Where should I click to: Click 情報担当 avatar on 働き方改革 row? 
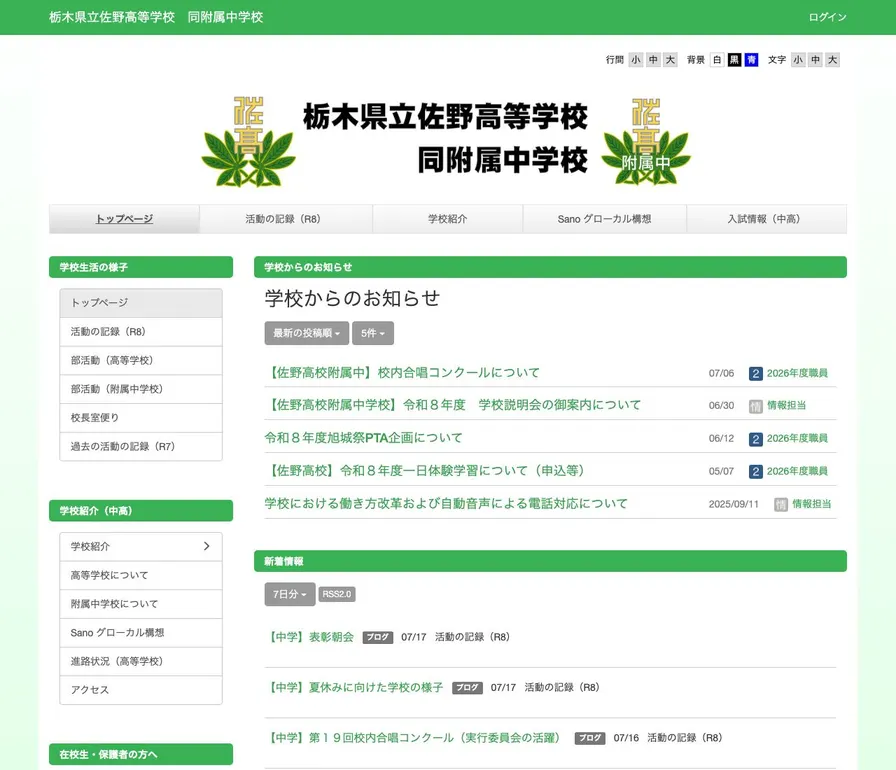coord(781,504)
